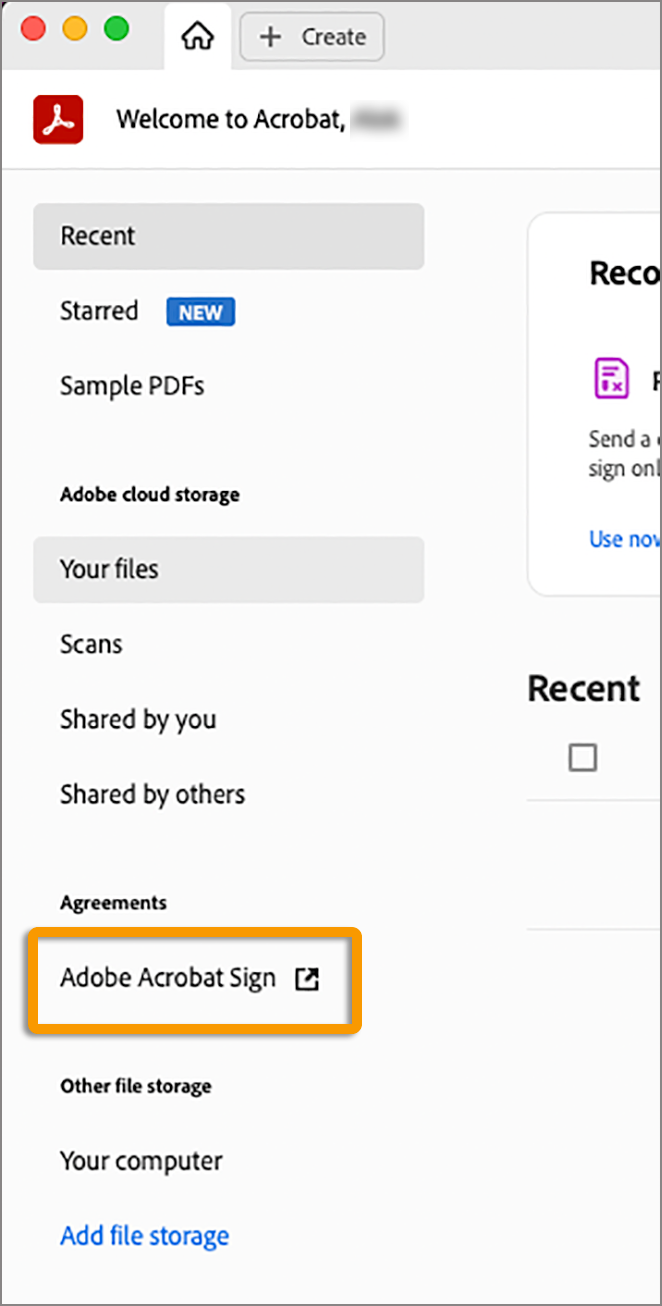The height and width of the screenshot is (1306, 662).
Task: Click Your computer file storage
Action: click(x=141, y=1160)
